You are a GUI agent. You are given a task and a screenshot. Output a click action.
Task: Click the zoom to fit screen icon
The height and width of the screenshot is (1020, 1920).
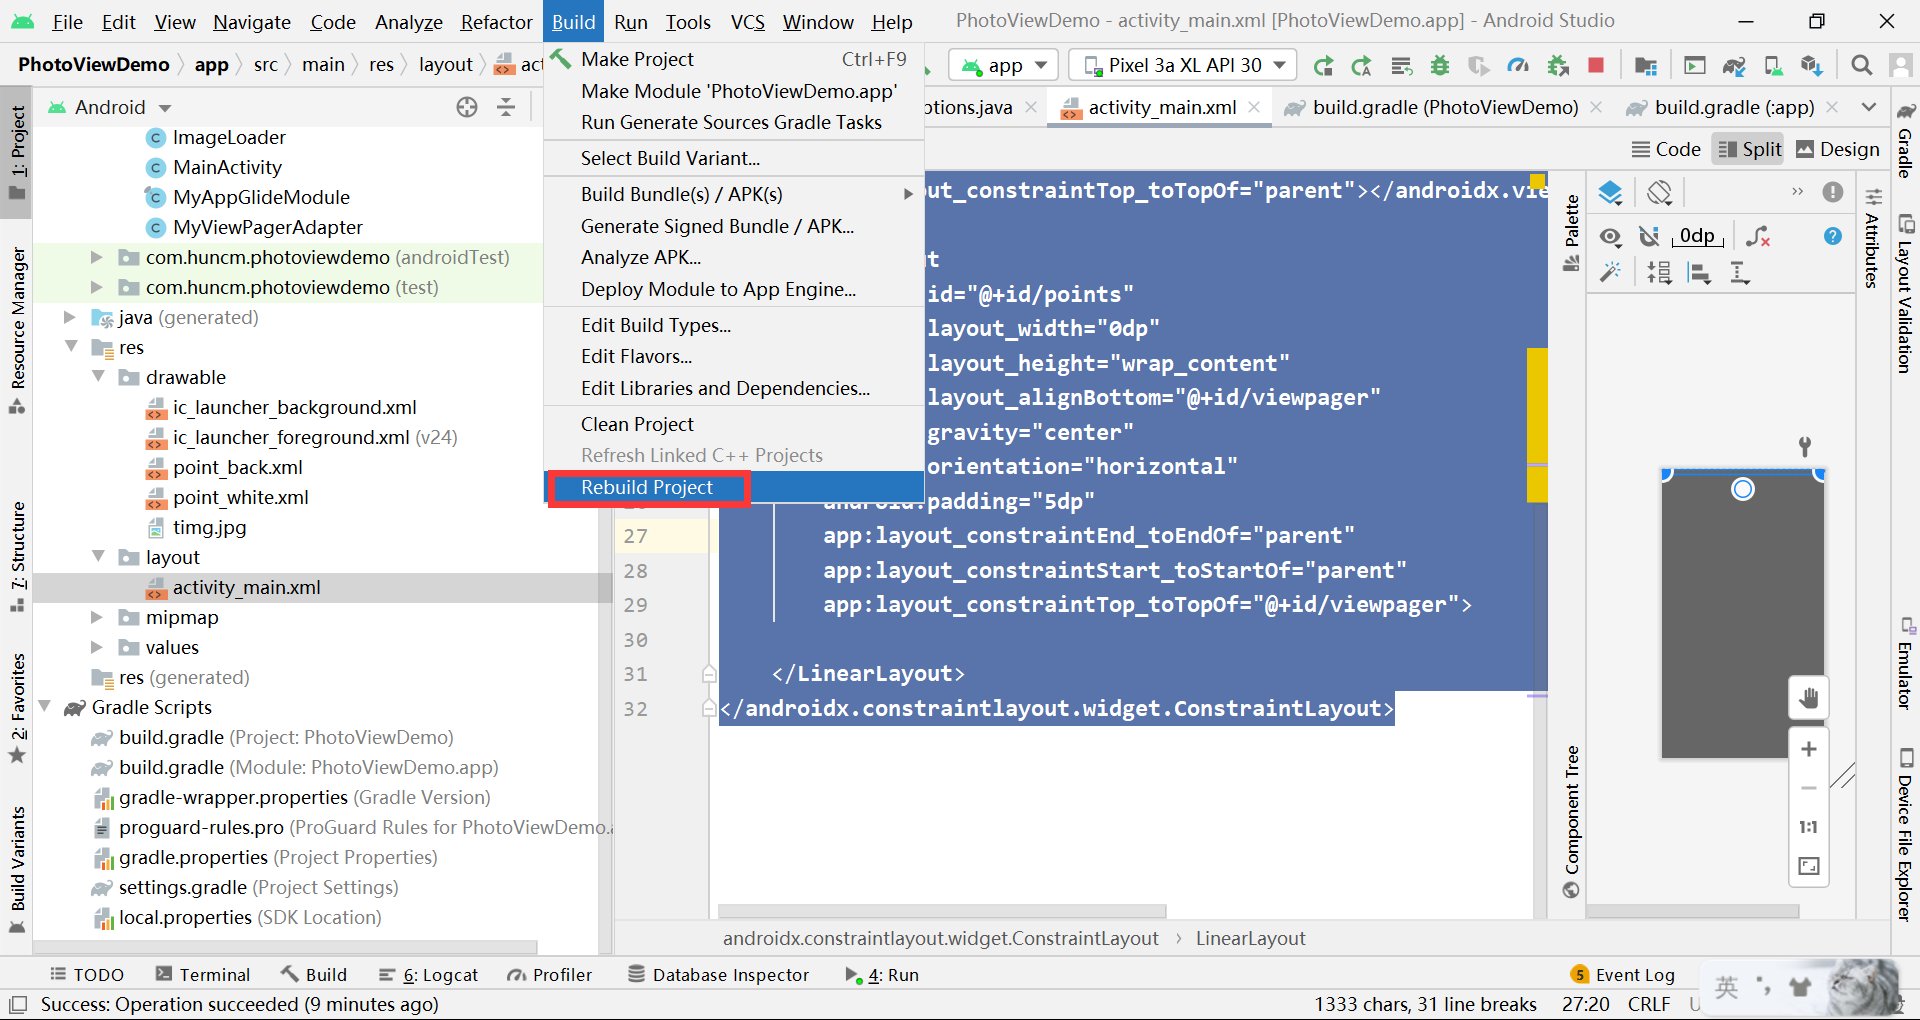coord(1809,866)
